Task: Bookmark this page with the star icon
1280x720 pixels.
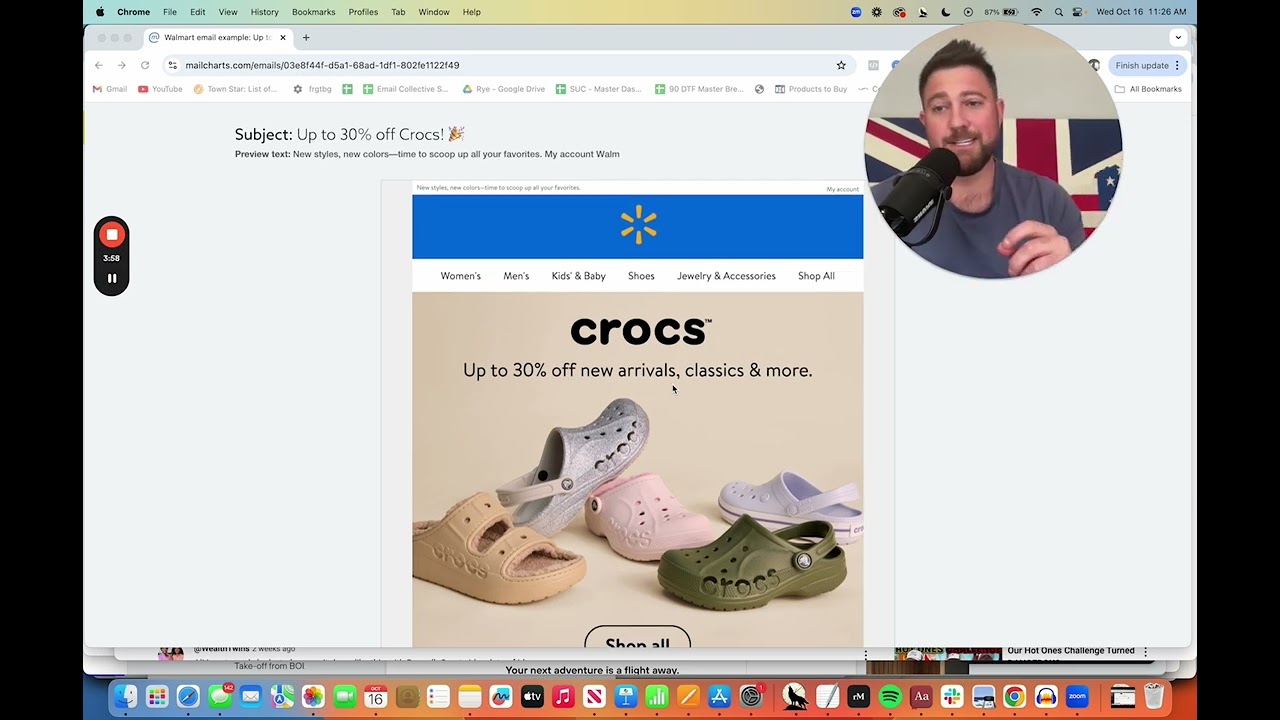Action: tap(841, 65)
